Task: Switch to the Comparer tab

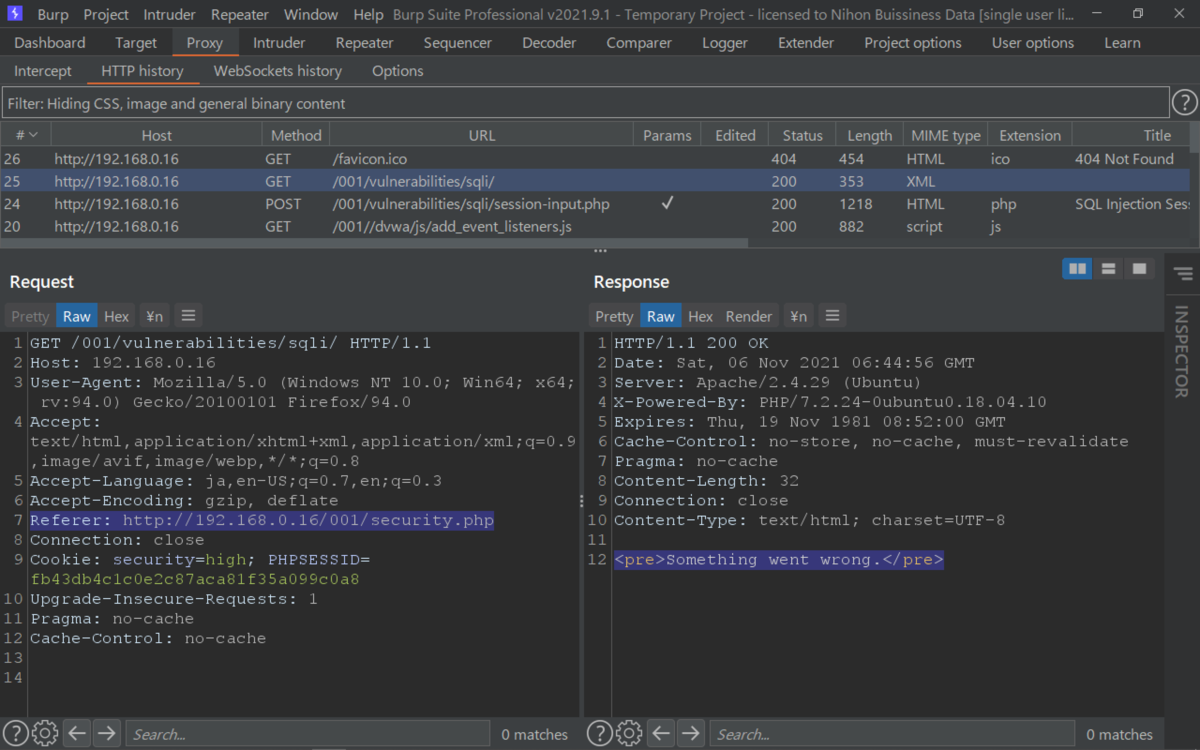Action: (x=639, y=43)
